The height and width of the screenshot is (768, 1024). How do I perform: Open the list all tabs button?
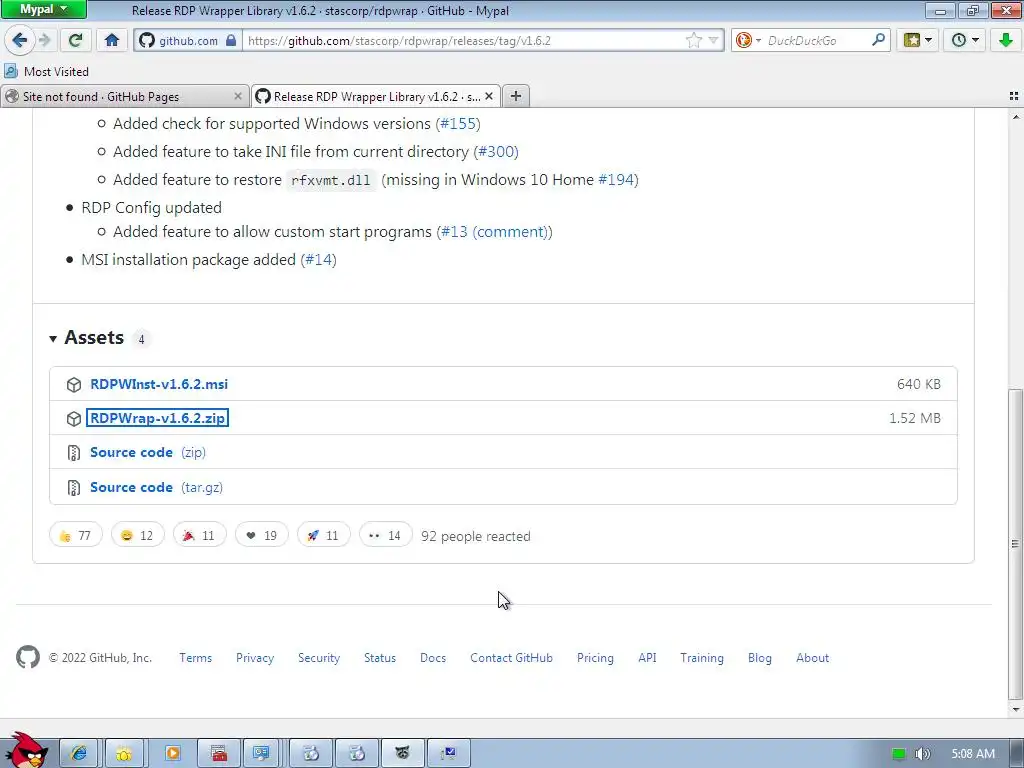point(1014,97)
